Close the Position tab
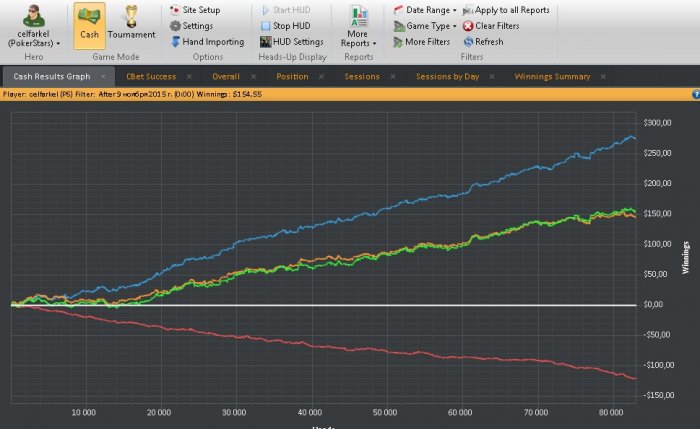This screenshot has width=700, height=429. pyautogui.click(x=321, y=77)
